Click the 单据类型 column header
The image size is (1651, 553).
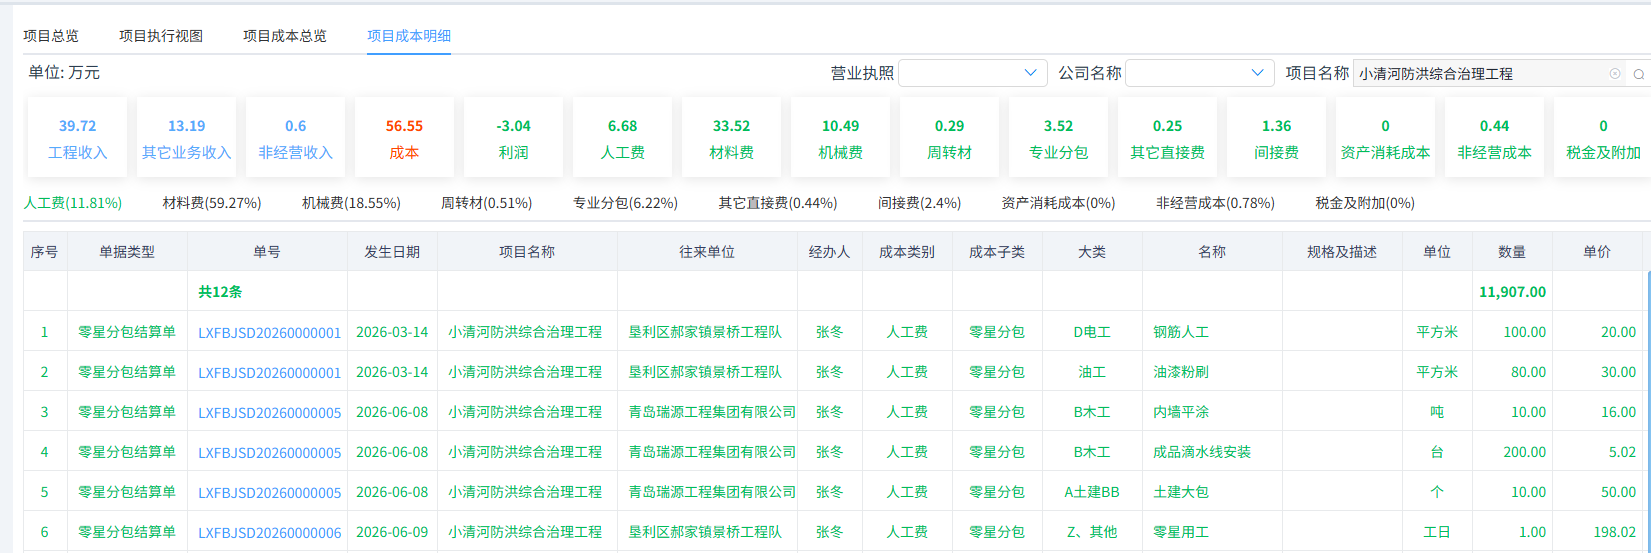(x=127, y=252)
